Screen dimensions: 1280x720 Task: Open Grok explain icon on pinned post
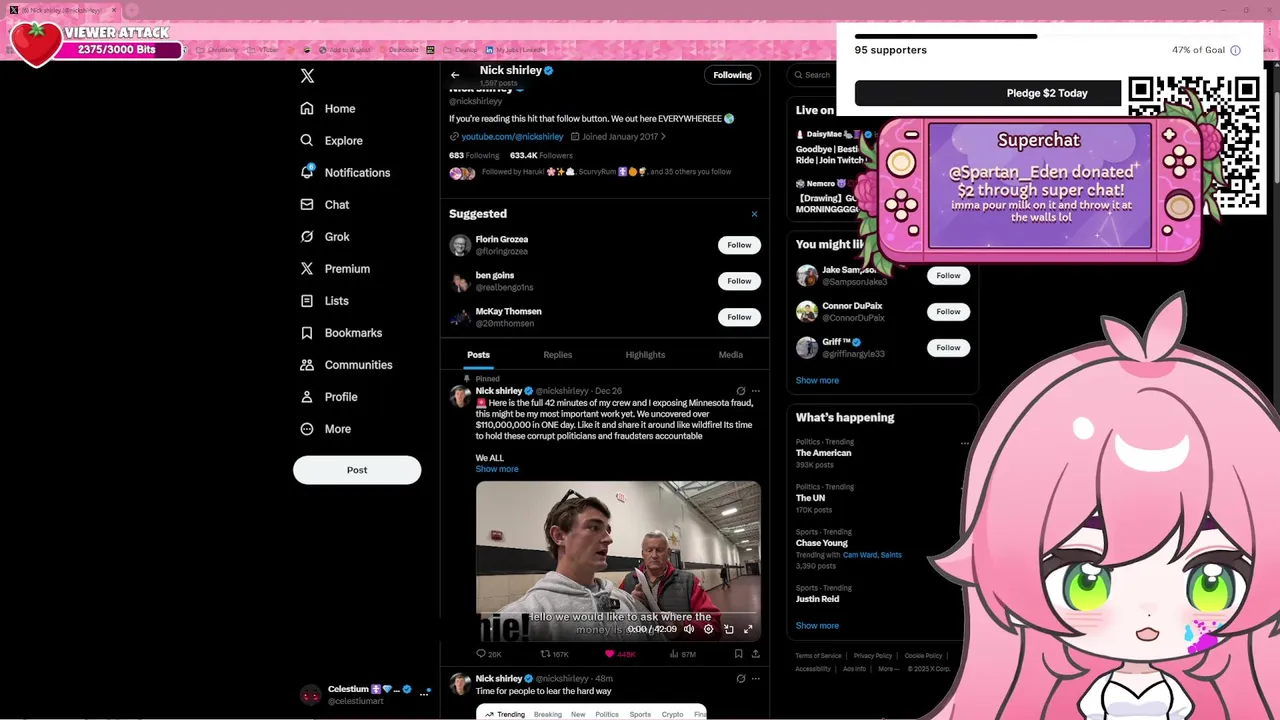pos(741,391)
